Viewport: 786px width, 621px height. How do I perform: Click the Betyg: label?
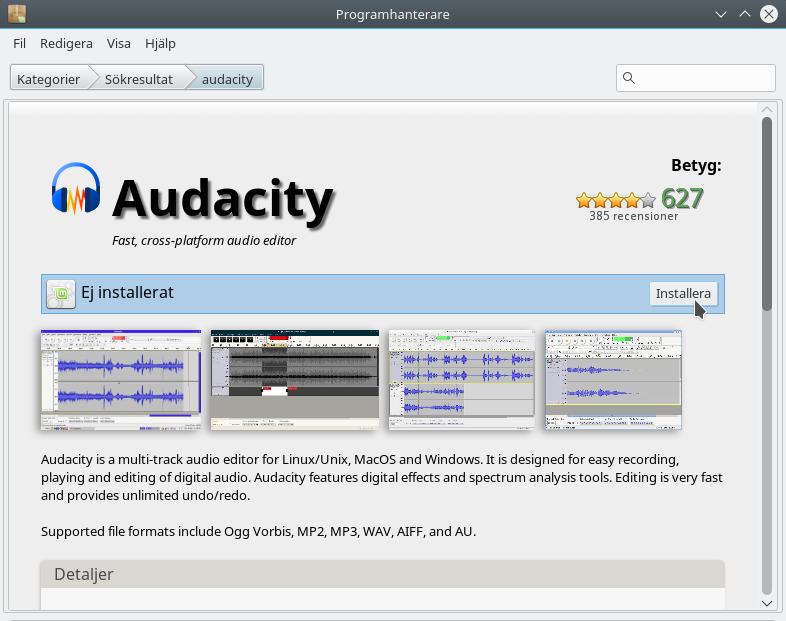pyautogui.click(x=696, y=165)
